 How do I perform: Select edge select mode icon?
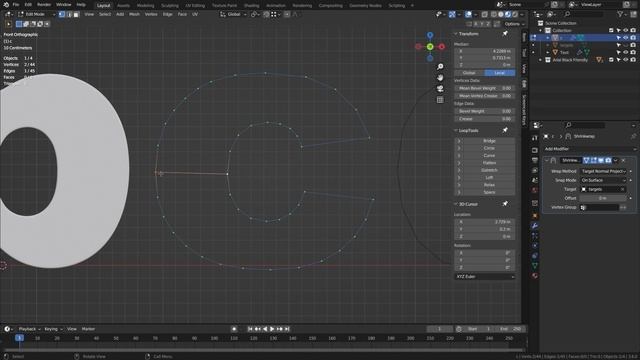69,14
